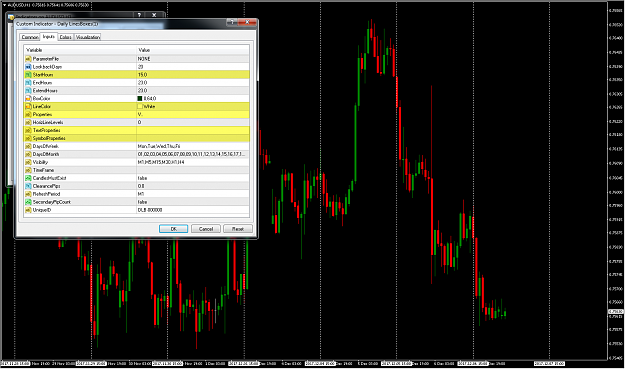The image size is (625, 369).
Task: Click the StartHours double type icon
Action: pyautogui.click(x=28, y=75)
